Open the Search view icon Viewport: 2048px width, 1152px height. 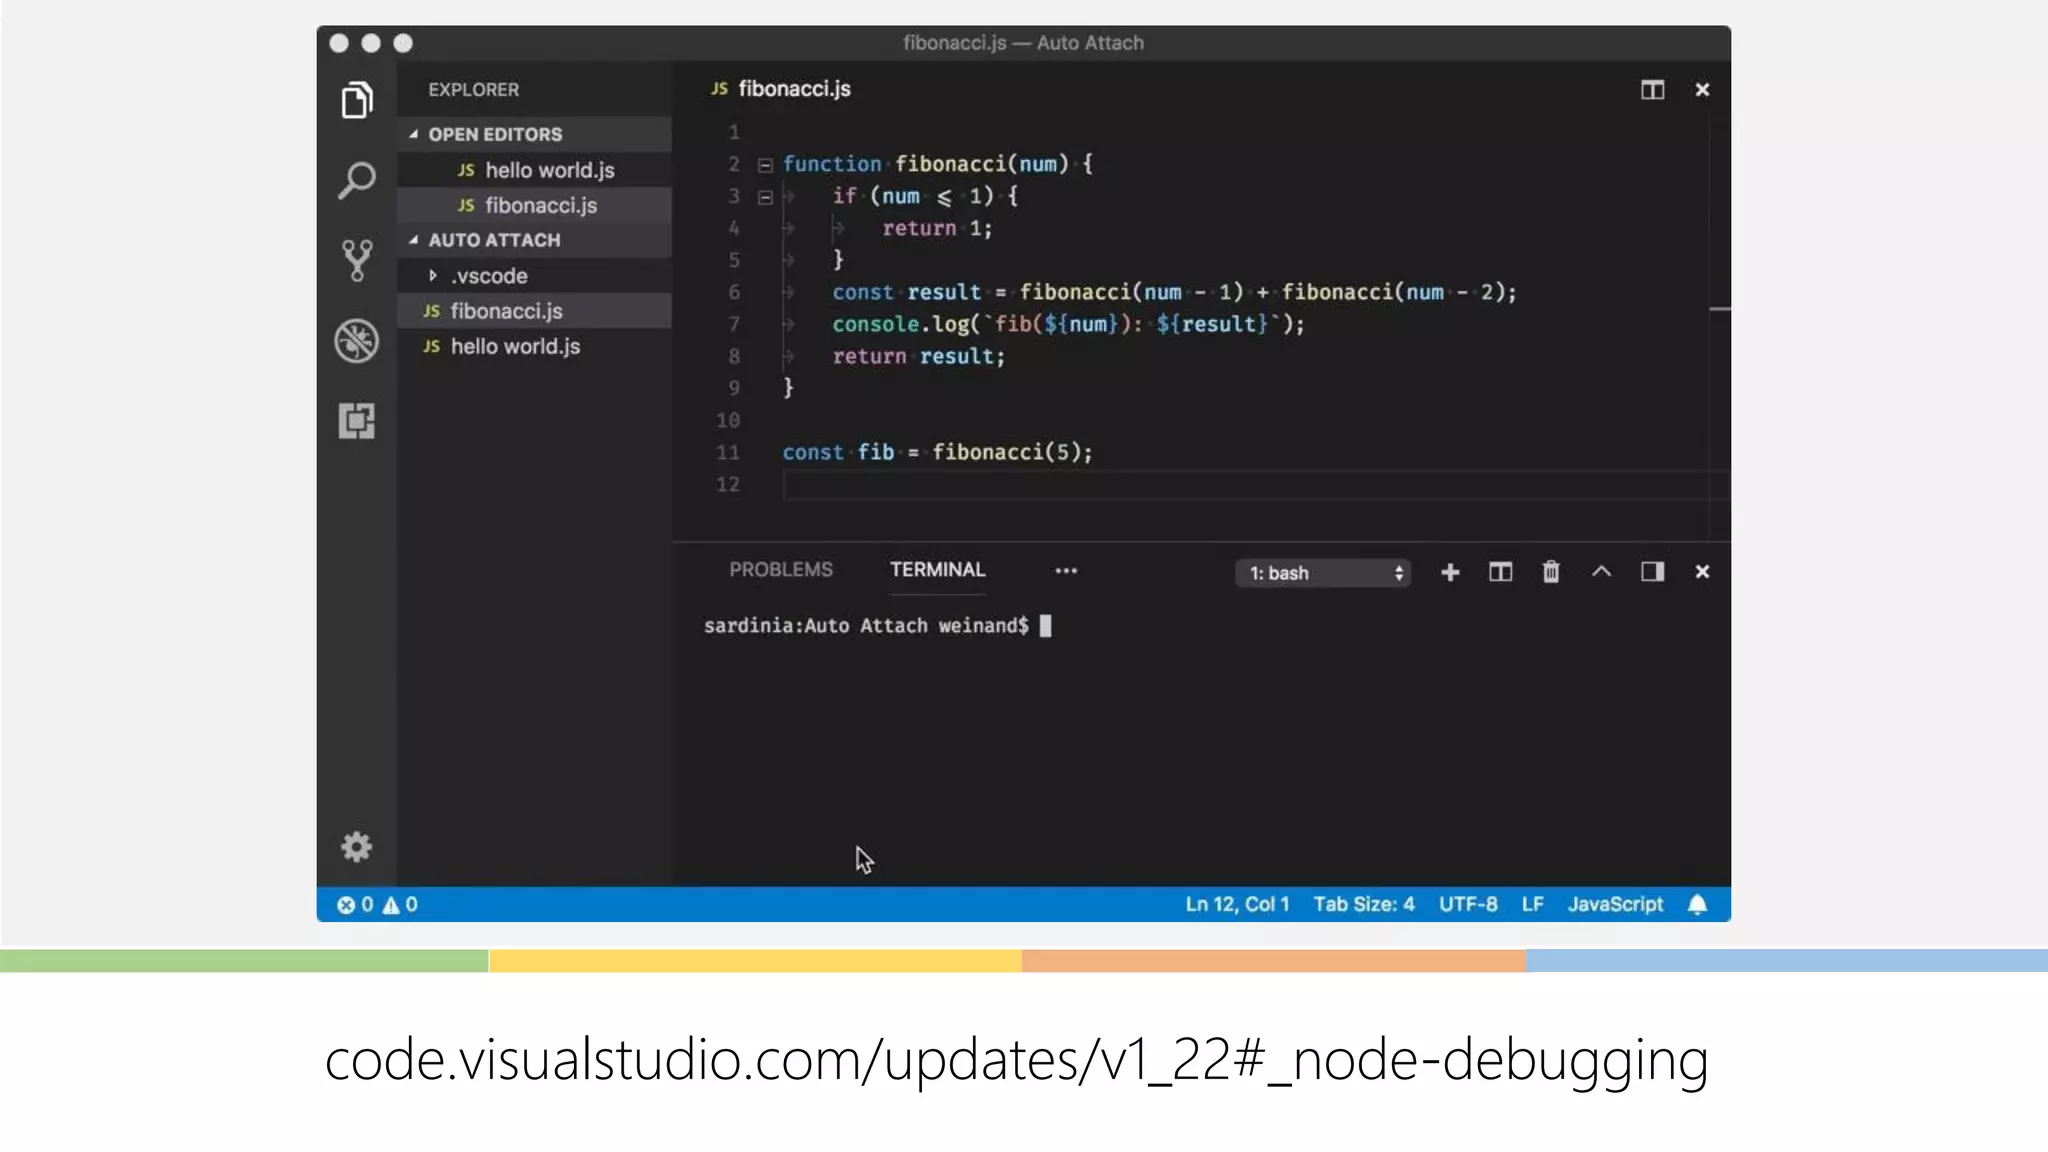(357, 181)
